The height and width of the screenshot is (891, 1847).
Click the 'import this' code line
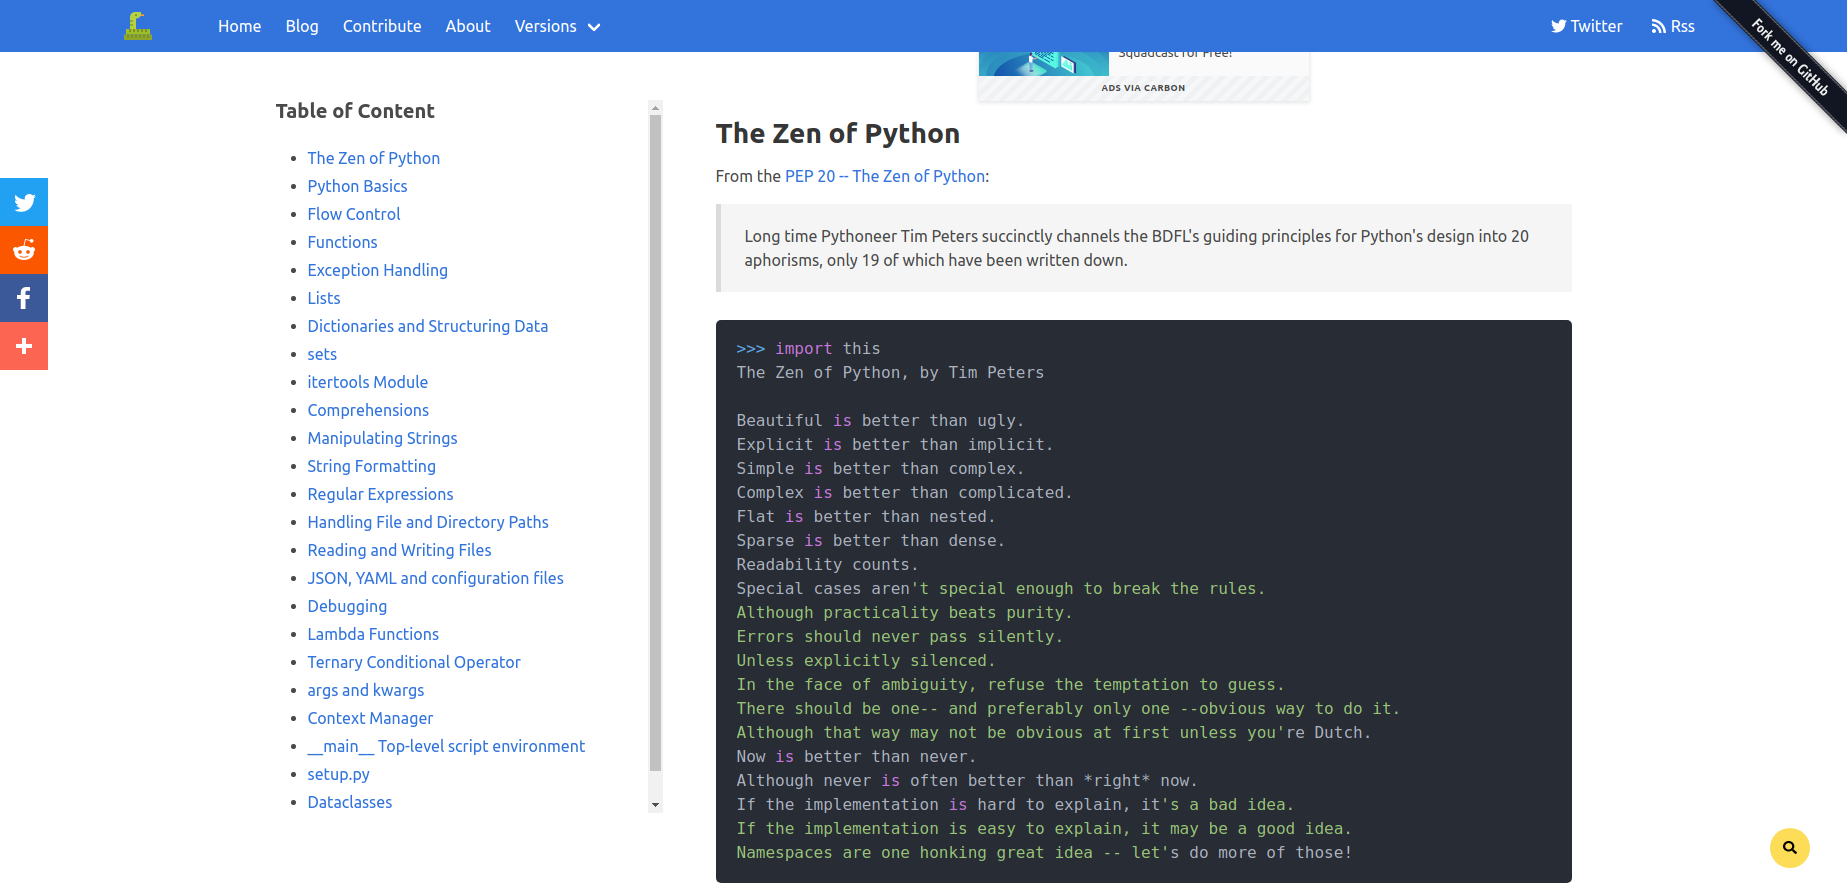[808, 349]
